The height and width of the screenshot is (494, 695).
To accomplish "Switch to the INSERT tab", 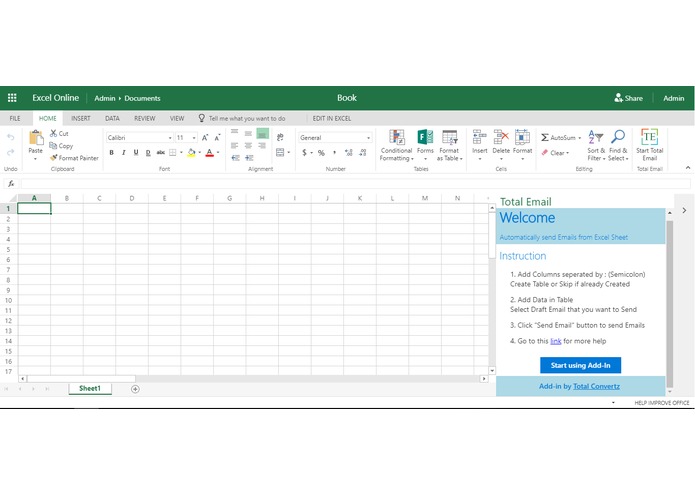I will coord(81,118).
